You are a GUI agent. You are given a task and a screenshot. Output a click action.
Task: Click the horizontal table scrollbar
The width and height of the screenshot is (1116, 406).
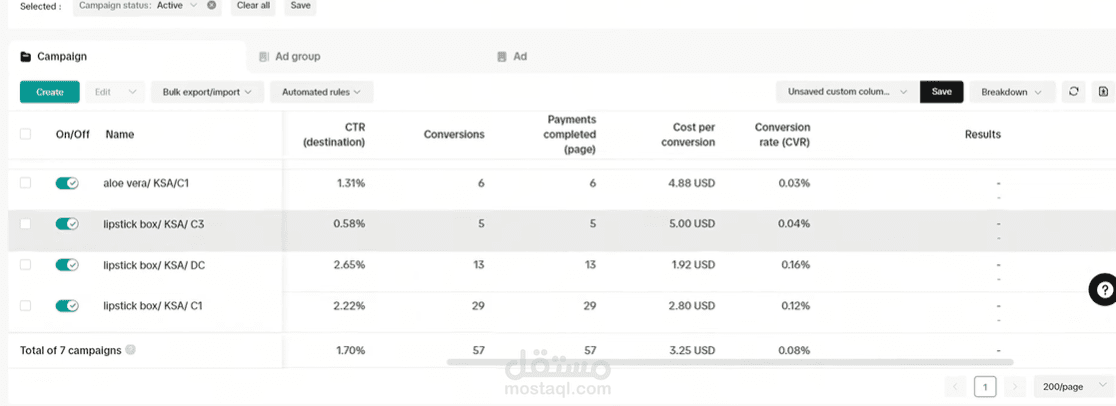point(730,361)
